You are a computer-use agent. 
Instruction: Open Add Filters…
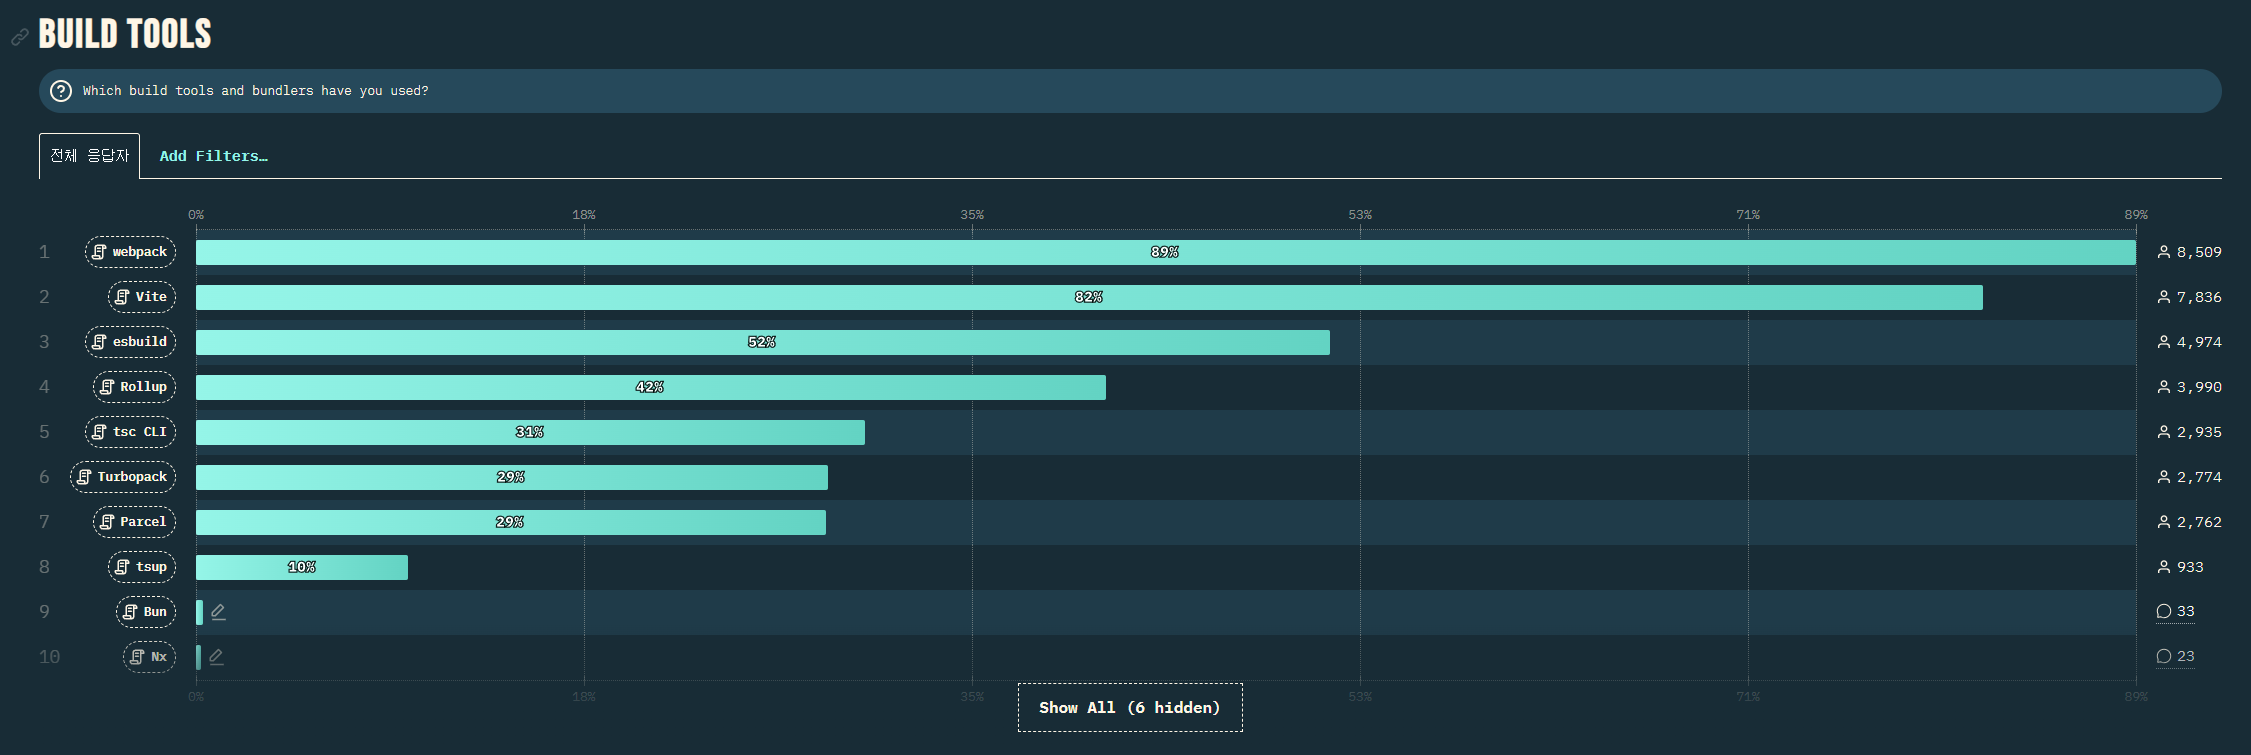[x=213, y=156]
